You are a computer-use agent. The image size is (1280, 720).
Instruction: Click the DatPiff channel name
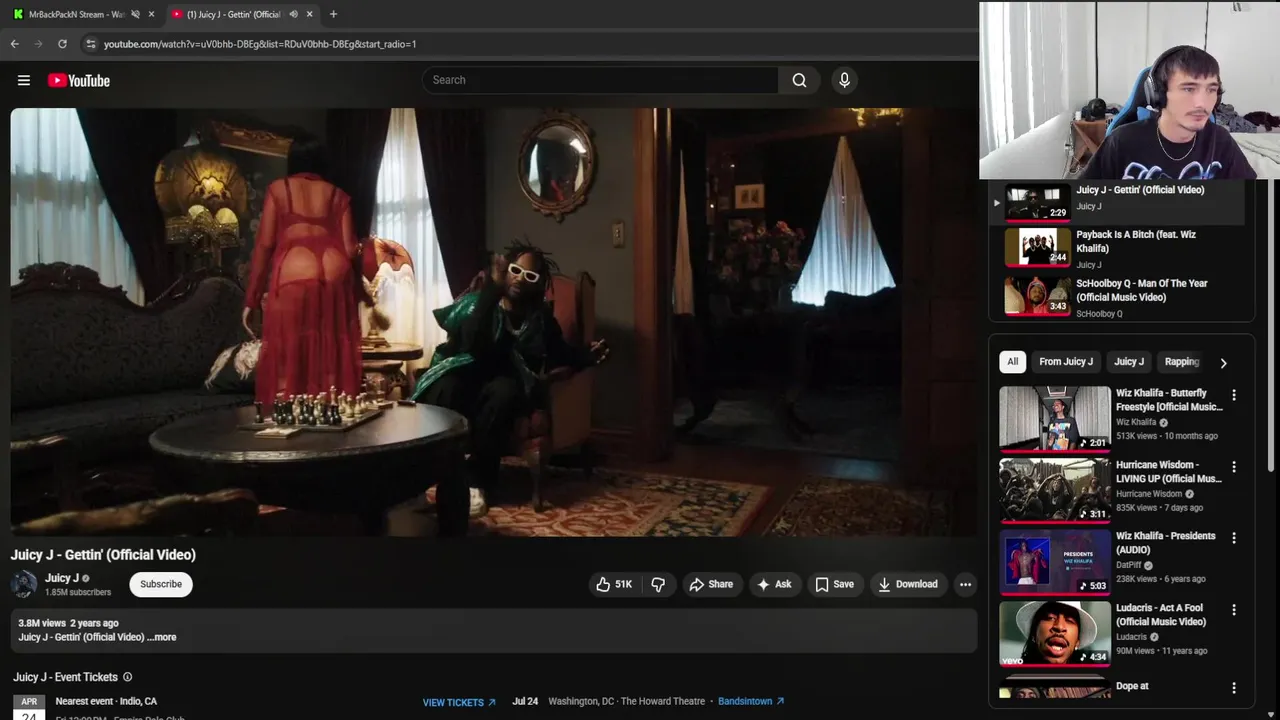1129,565
